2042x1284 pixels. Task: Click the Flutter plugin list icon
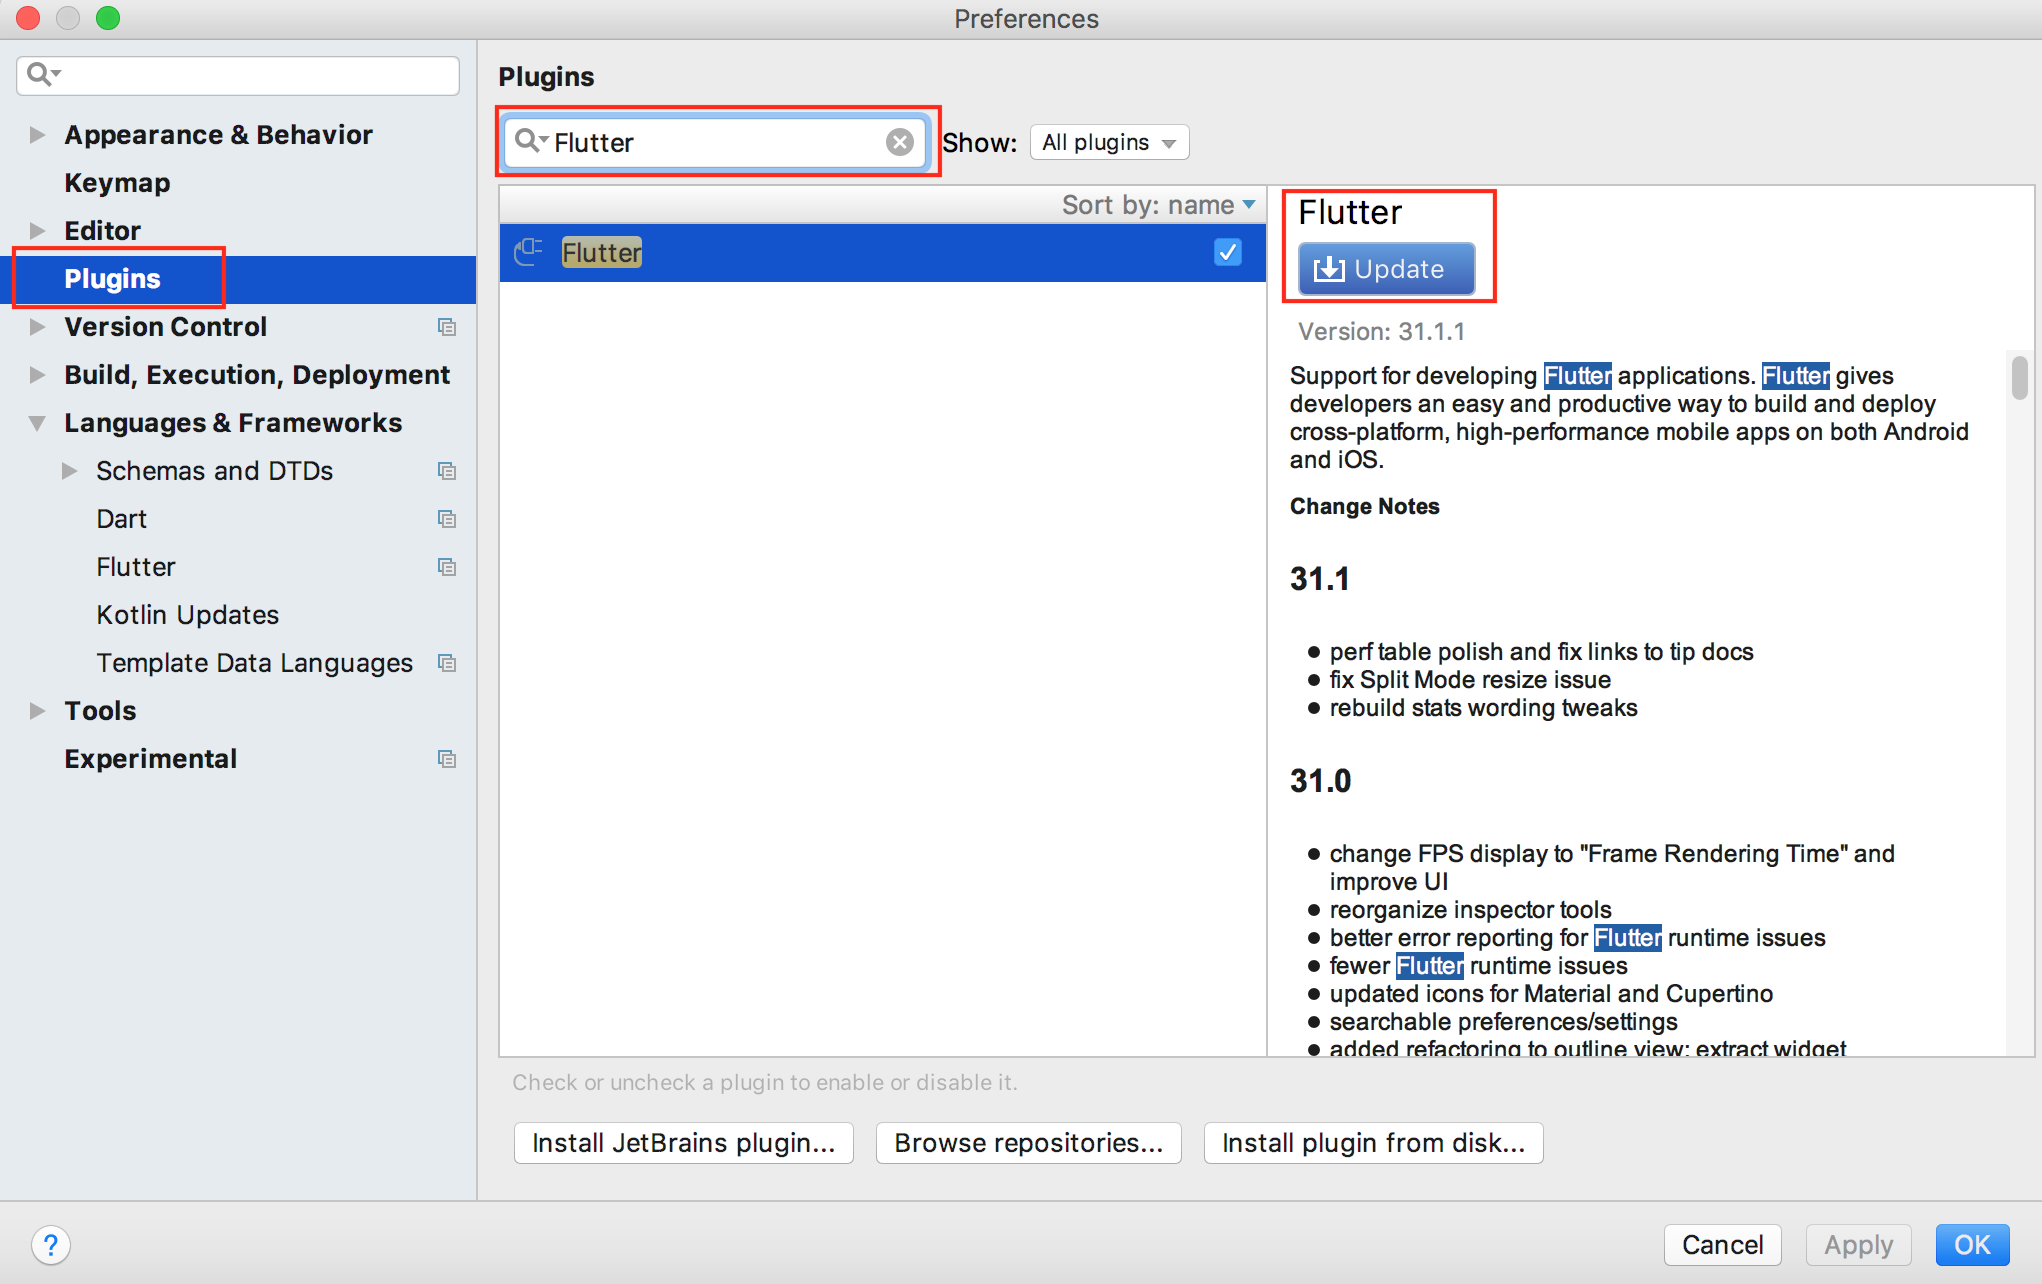(528, 252)
